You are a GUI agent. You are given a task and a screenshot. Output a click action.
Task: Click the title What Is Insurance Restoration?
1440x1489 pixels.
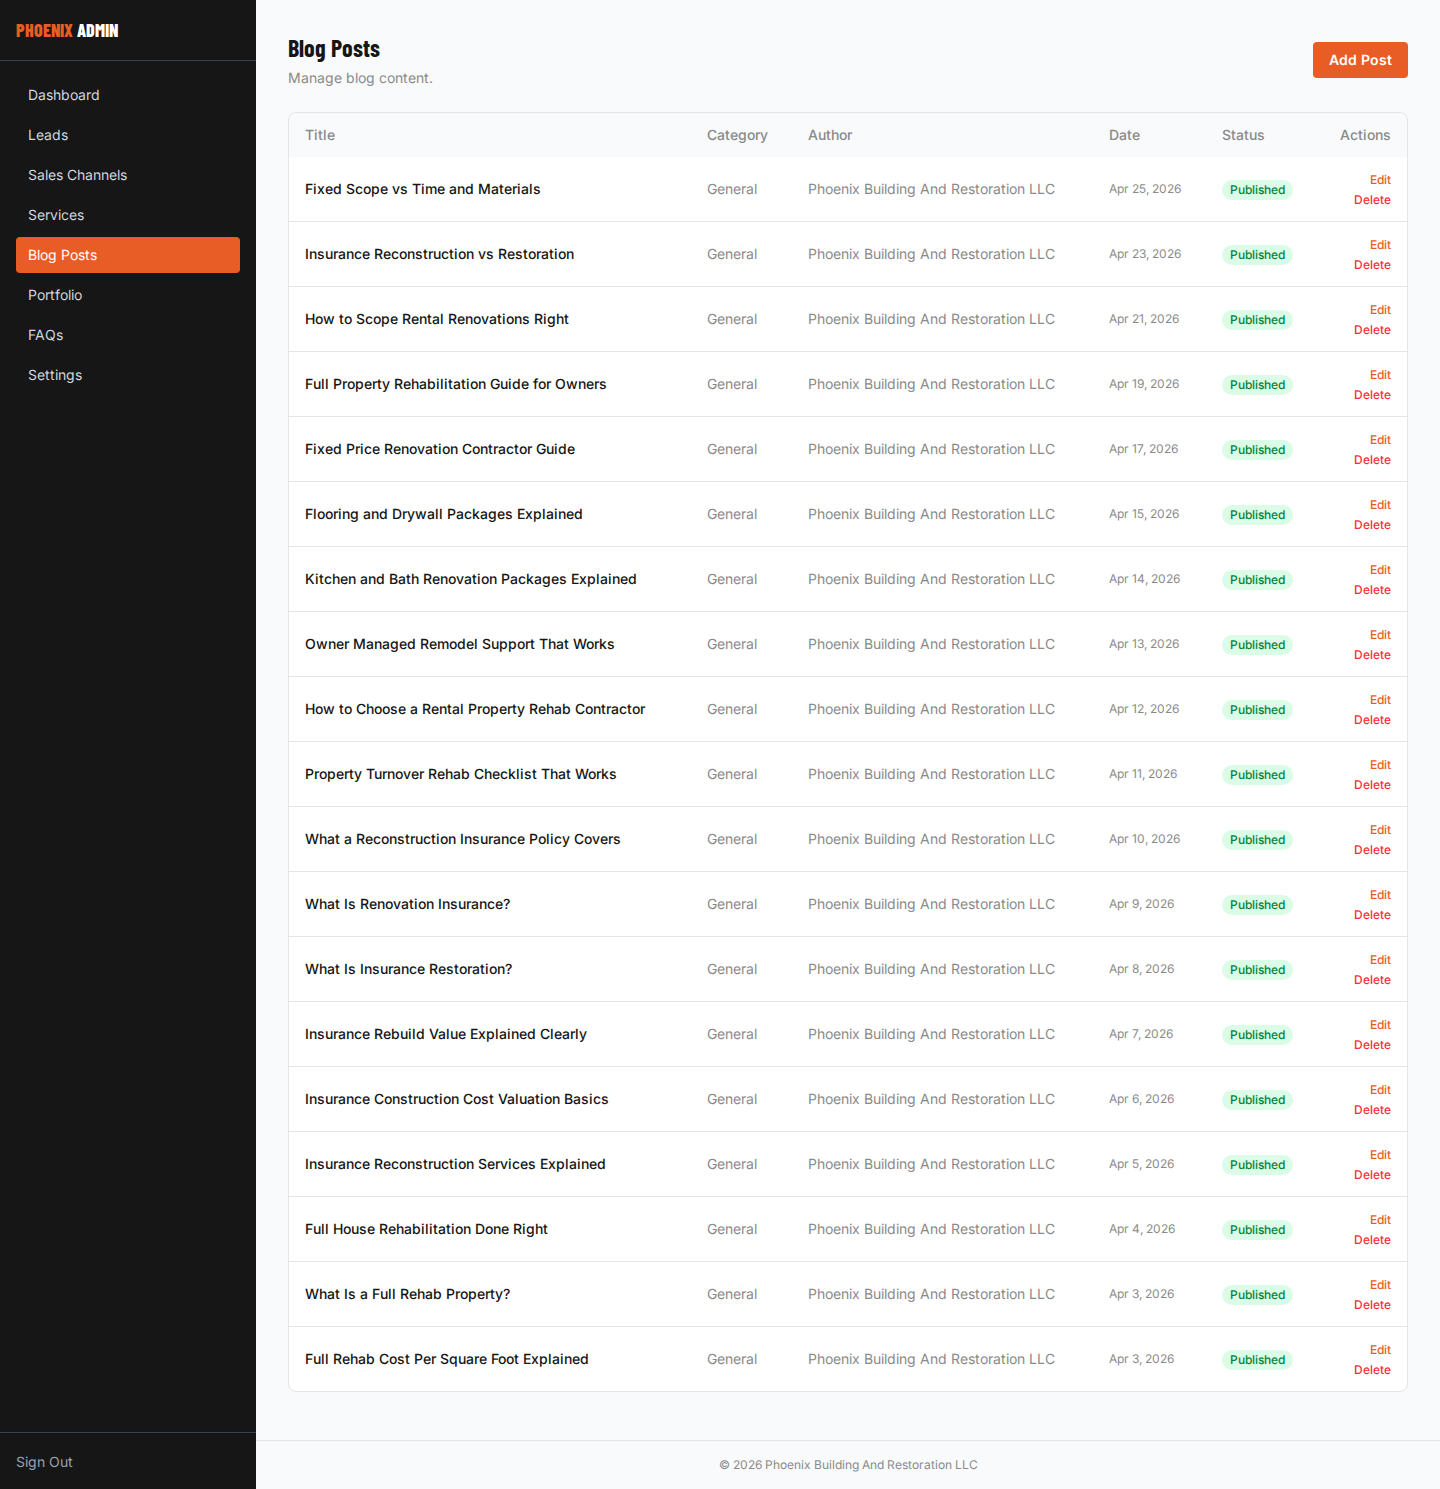[x=408, y=969]
